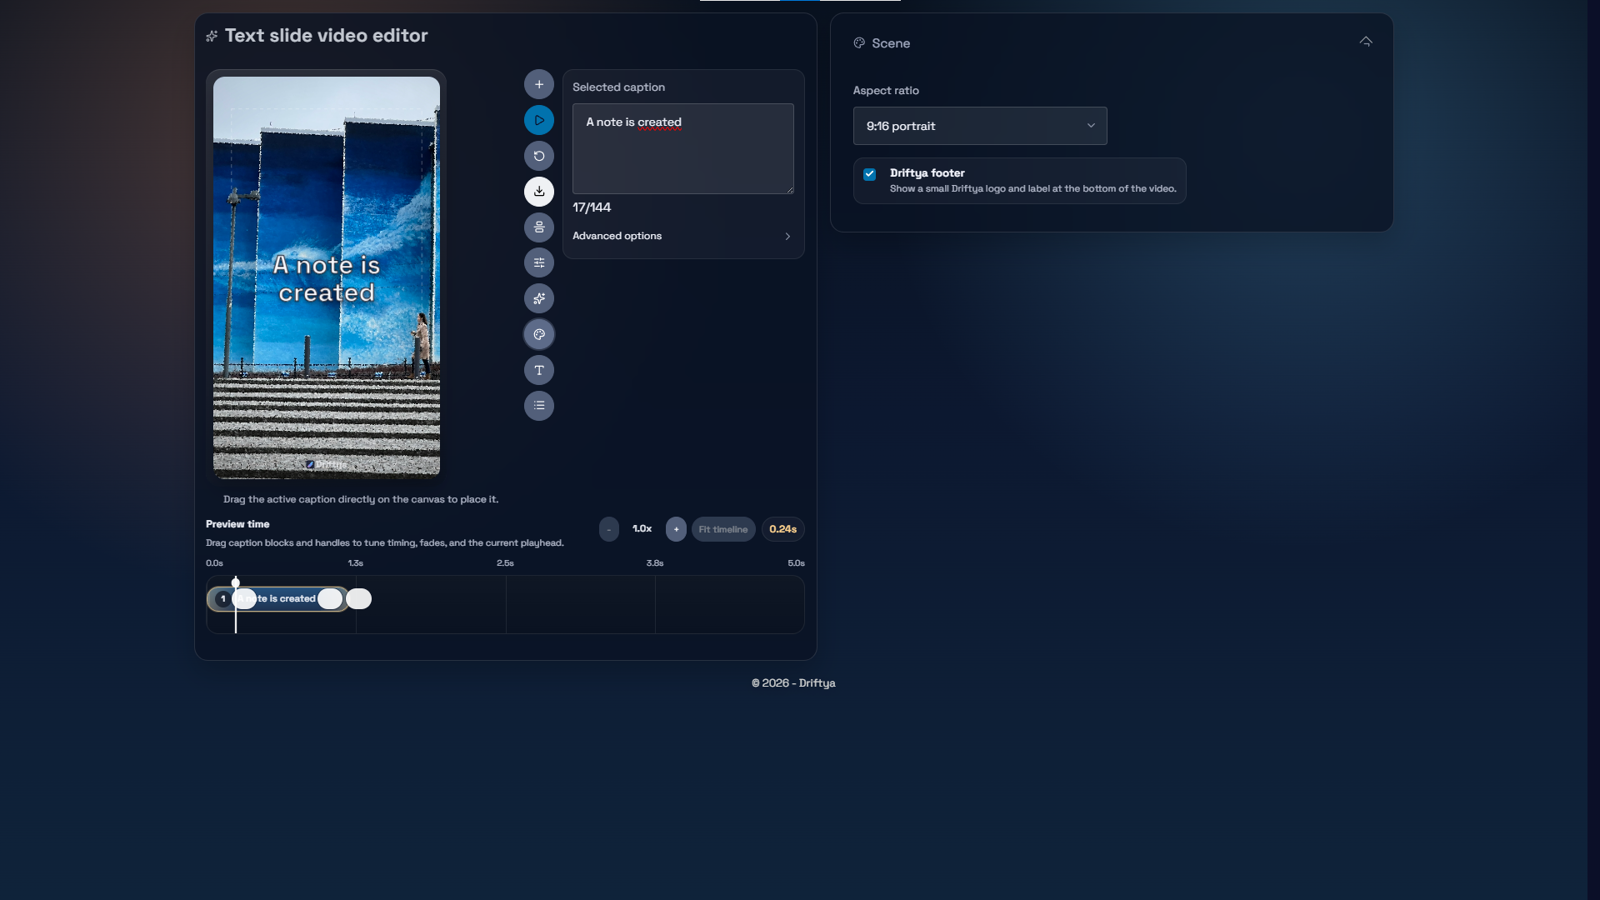Select the Play preview icon

[539, 119]
